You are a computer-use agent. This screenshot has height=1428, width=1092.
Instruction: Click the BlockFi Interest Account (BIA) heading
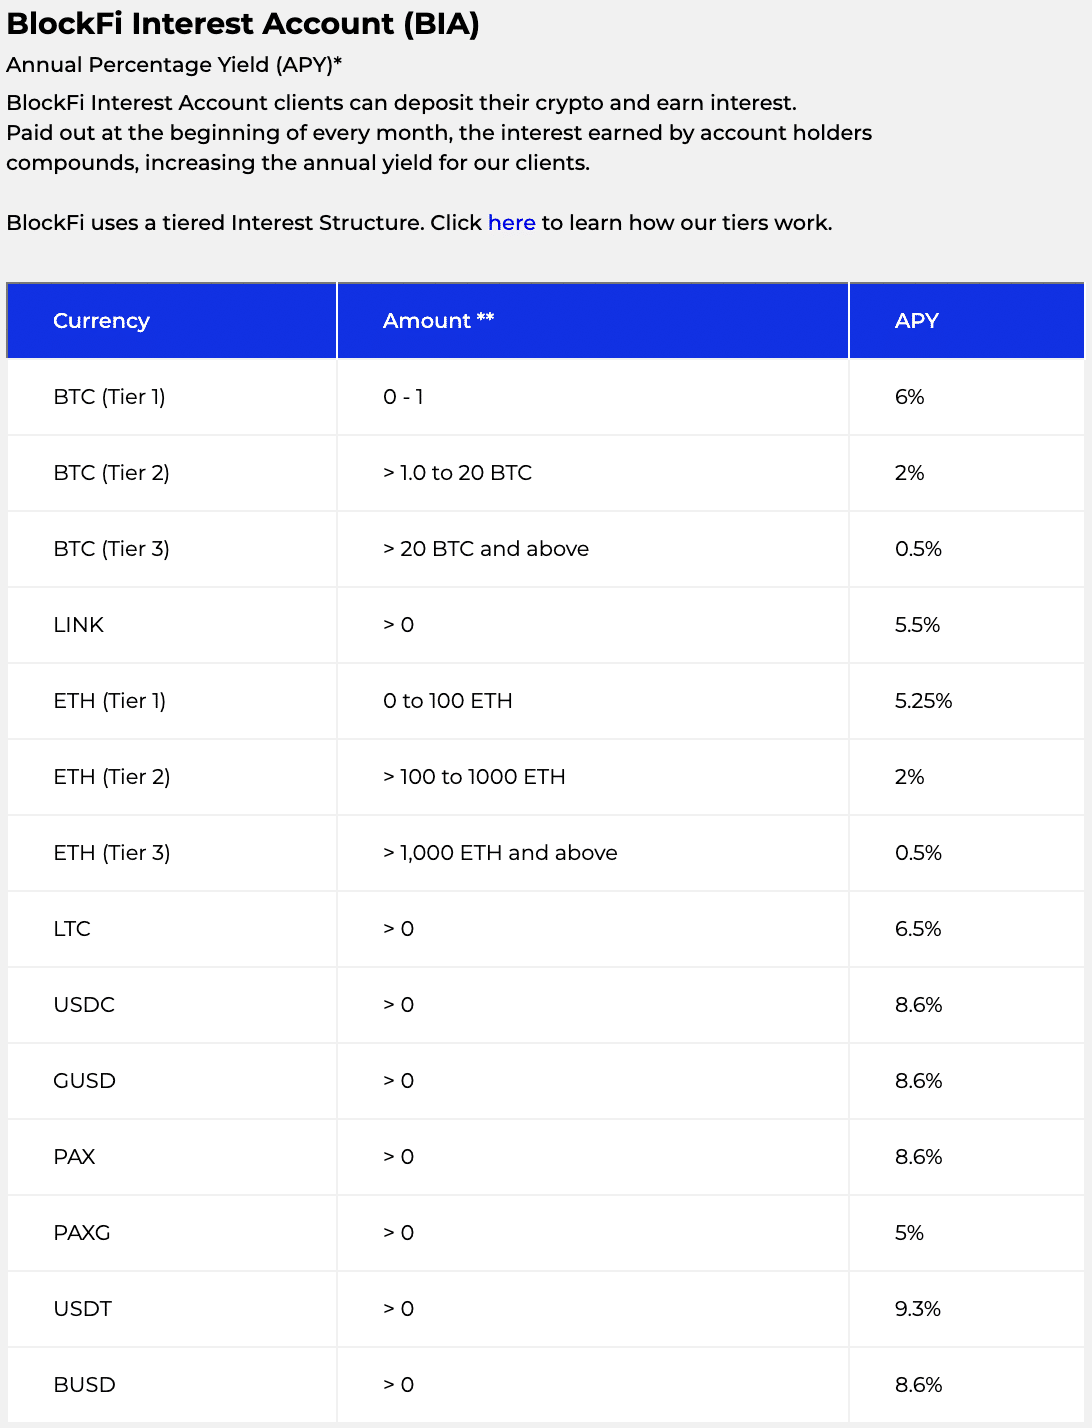[243, 24]
